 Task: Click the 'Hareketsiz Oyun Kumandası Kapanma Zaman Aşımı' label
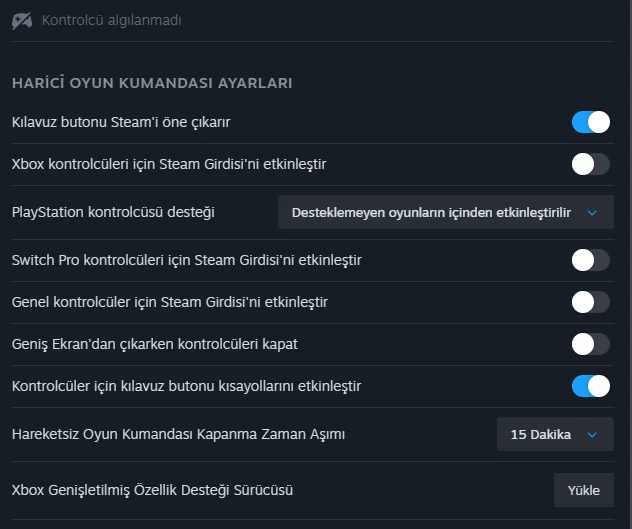point(178,435)
